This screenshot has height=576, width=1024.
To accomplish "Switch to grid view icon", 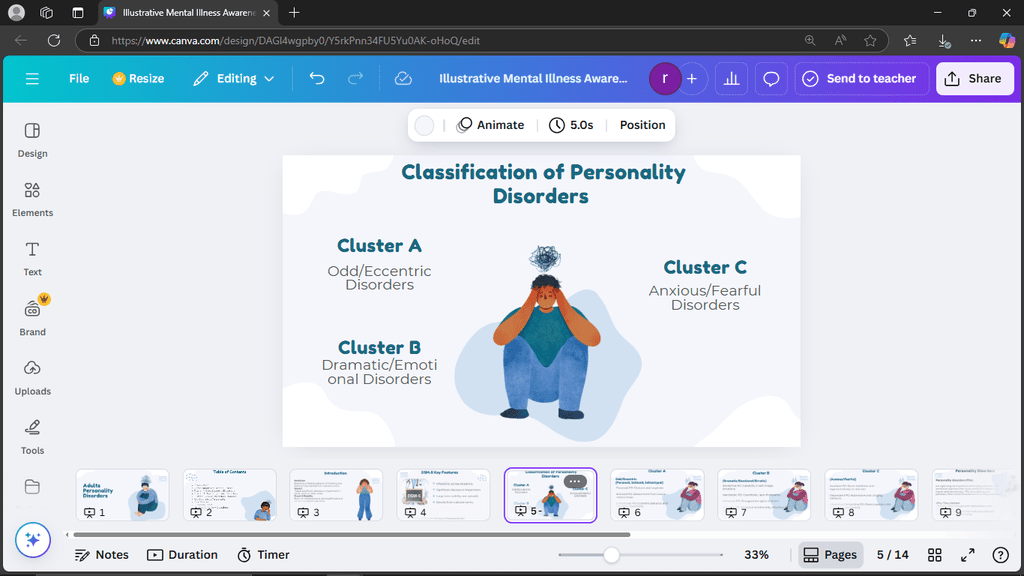I will [935, 554].
